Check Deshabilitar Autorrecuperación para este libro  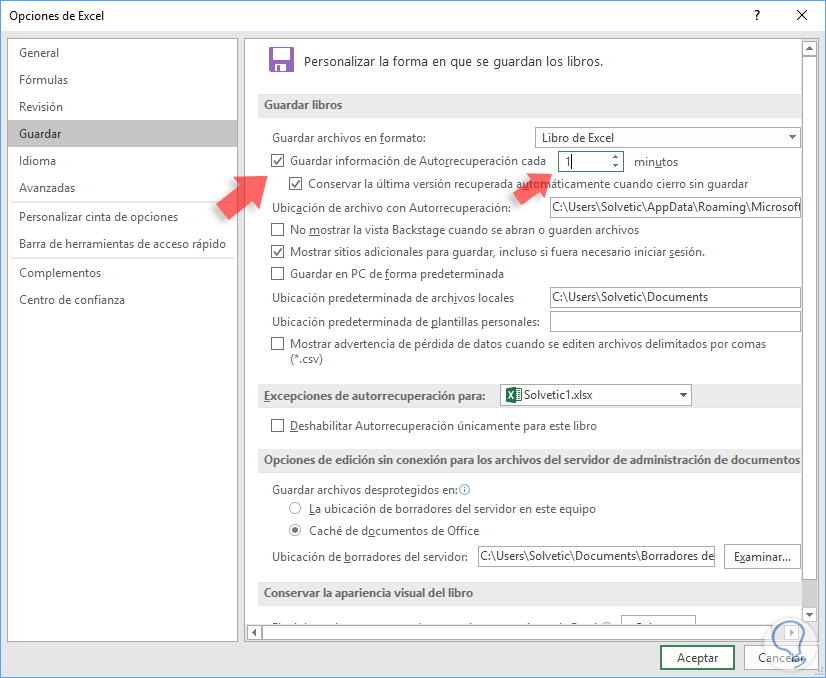tap(278, 426)
